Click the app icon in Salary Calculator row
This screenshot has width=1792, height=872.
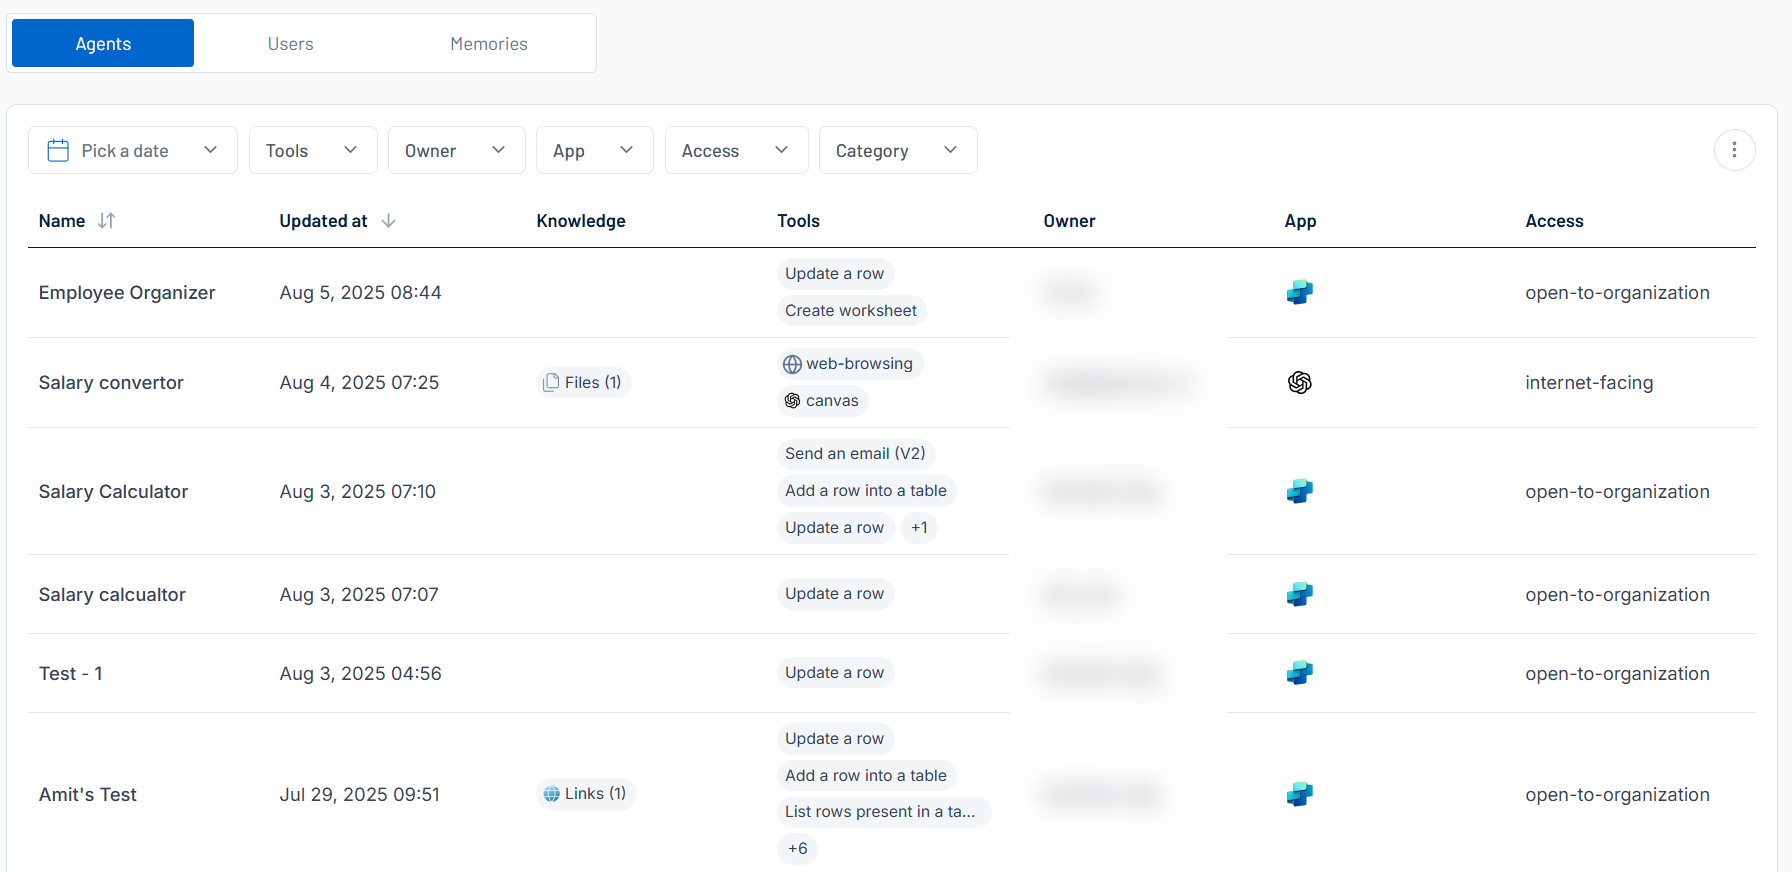1299,492
